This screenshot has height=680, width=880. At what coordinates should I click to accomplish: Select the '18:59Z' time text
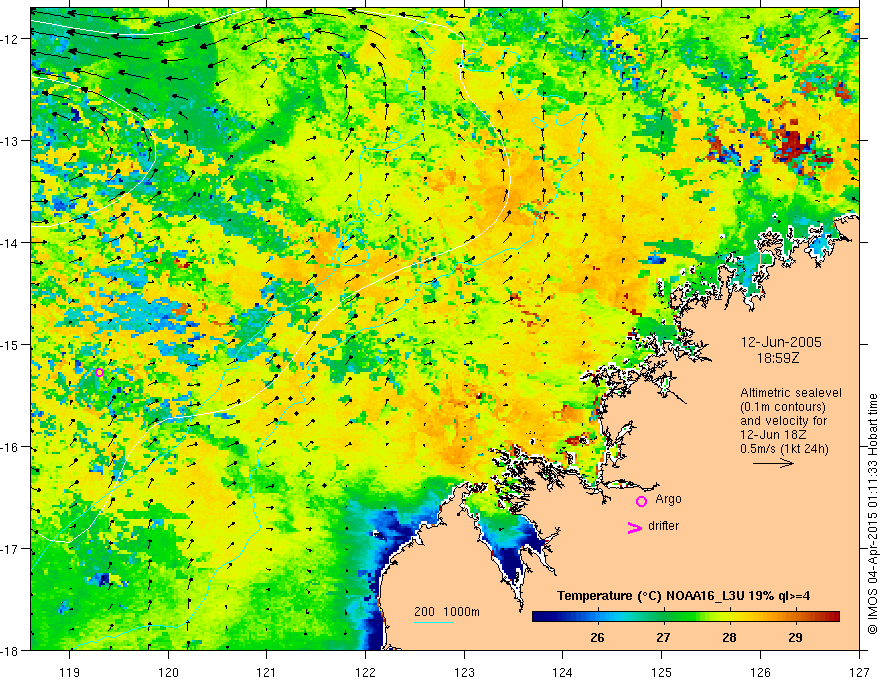click(x=778, y=358)
